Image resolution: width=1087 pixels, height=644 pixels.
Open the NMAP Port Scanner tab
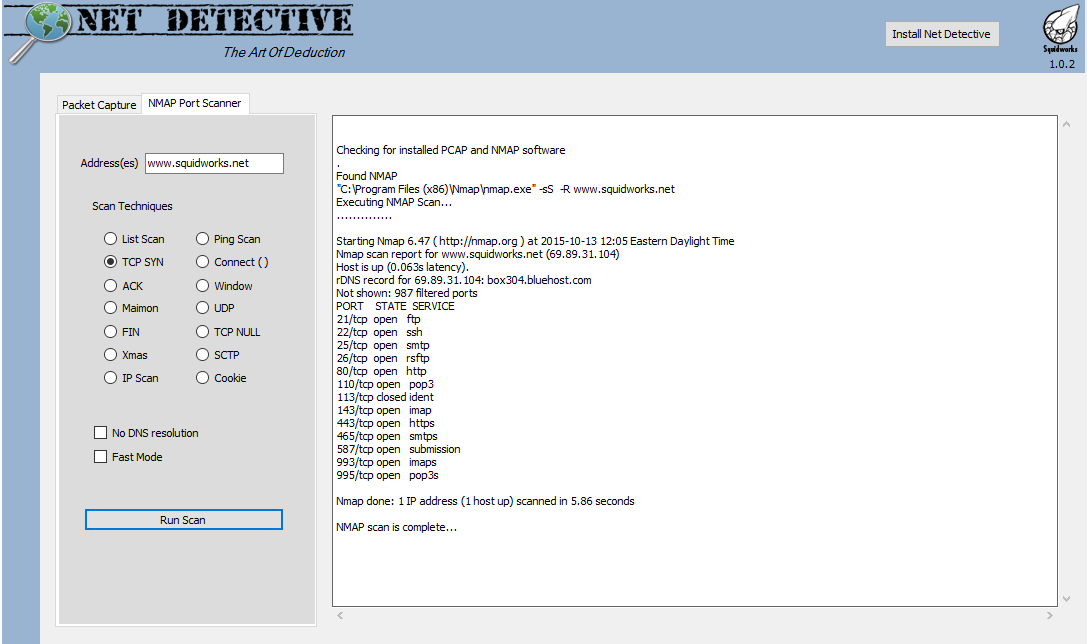coord(195,103)
